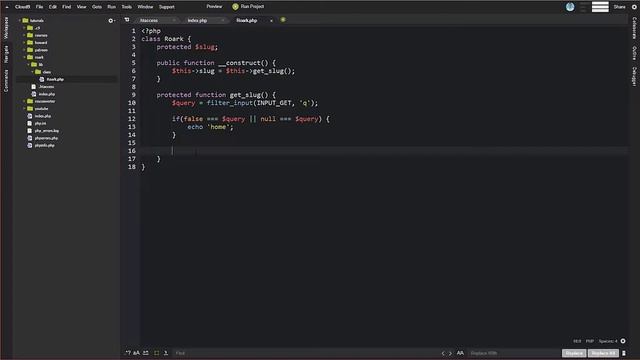Click the phpinfo.php file icon
Image resolution: width=640 pixels, height=360 pixels.
tap(30, 145)
